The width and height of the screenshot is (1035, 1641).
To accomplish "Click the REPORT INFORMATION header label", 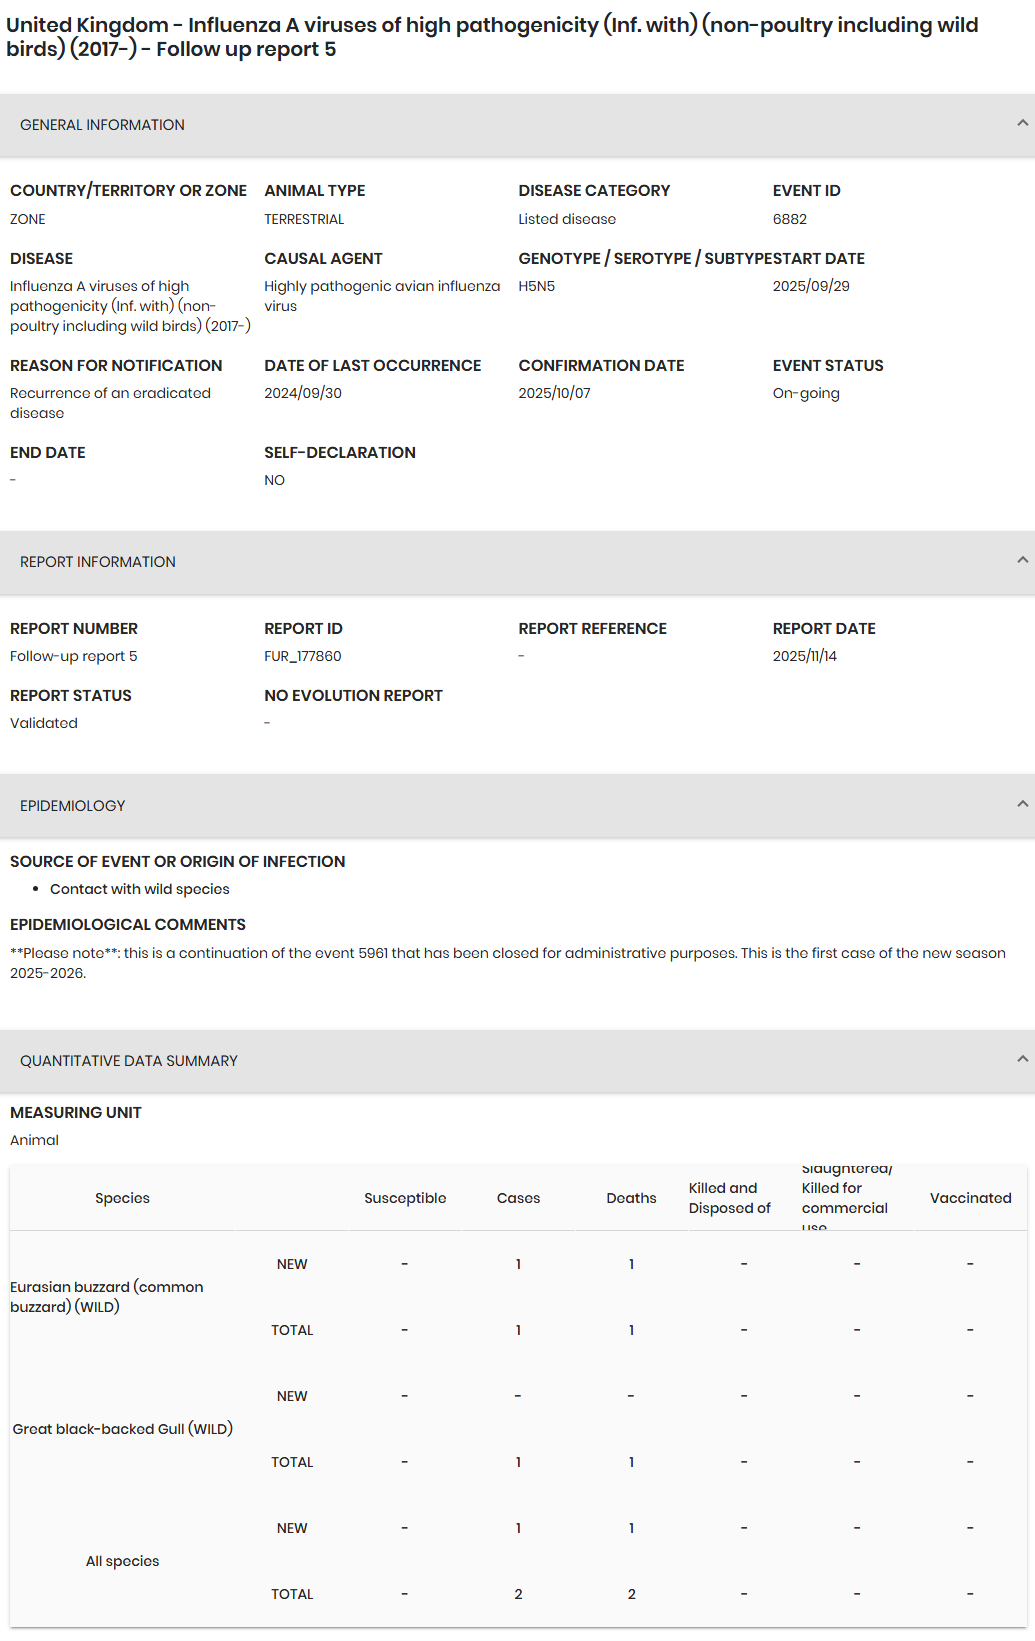I will 98,562.
